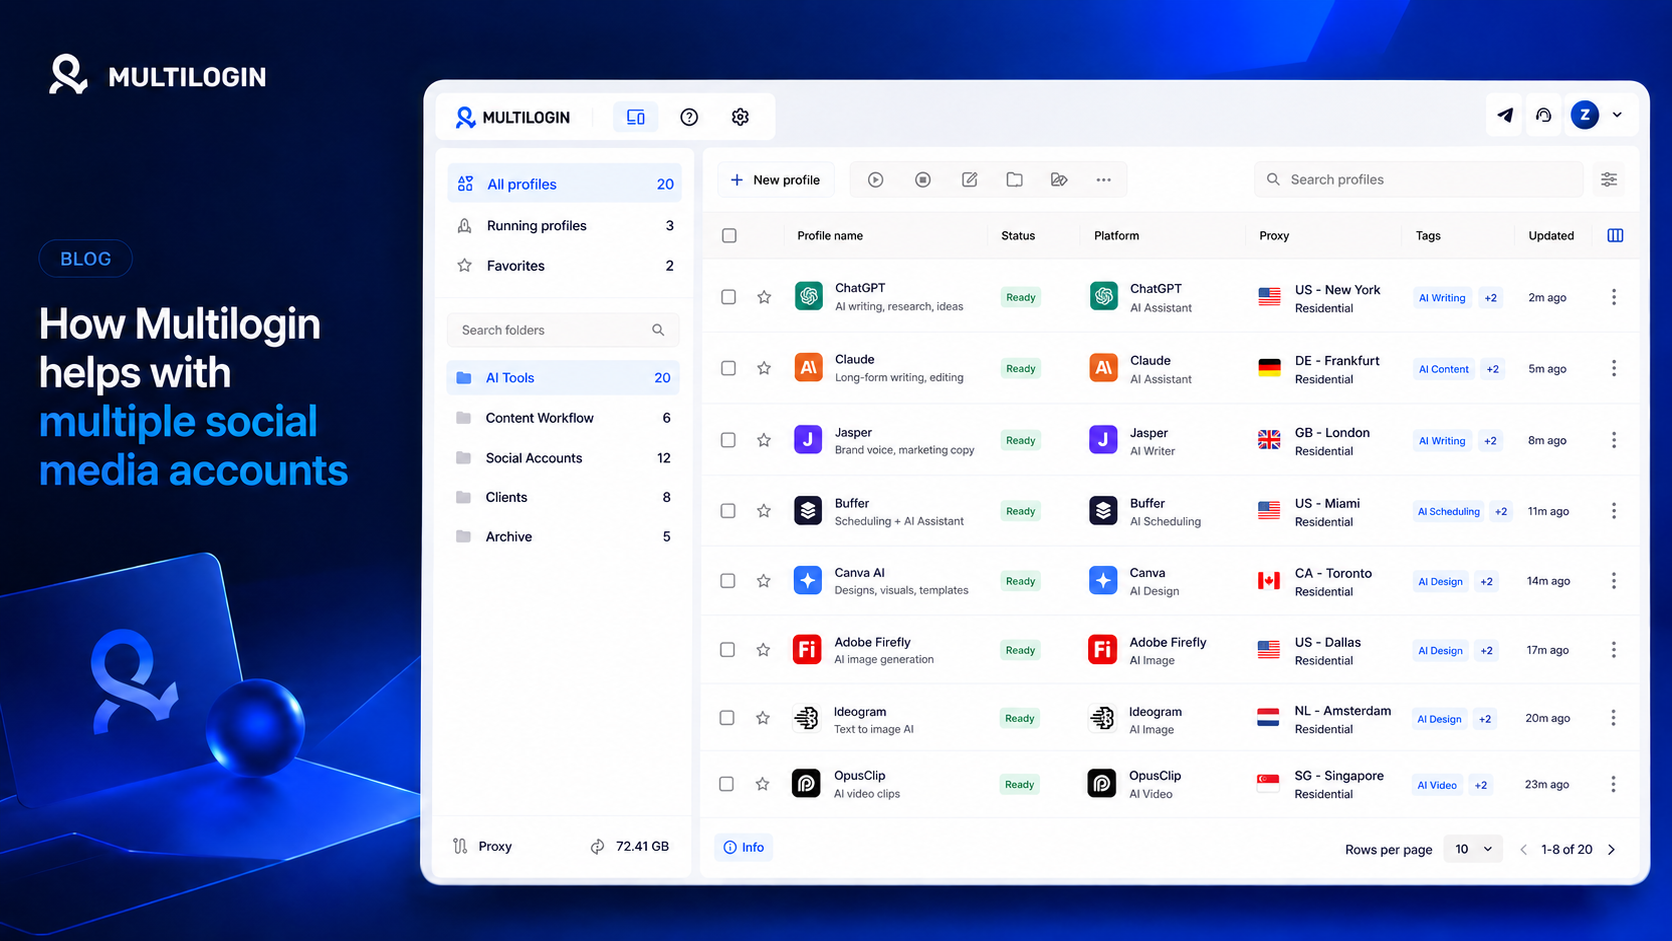The image size is (1672, 941).
Task: Click the New profile button
Action: [x=776, y=180]
